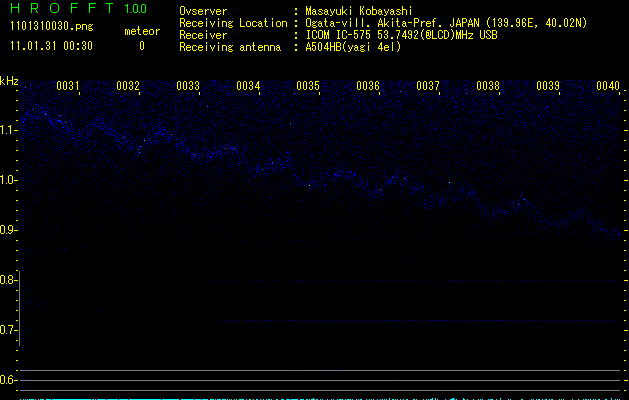Screen dimensions: 629x400
Task: Click the 1.0 kHz axis label
Action: pos(8,180)
